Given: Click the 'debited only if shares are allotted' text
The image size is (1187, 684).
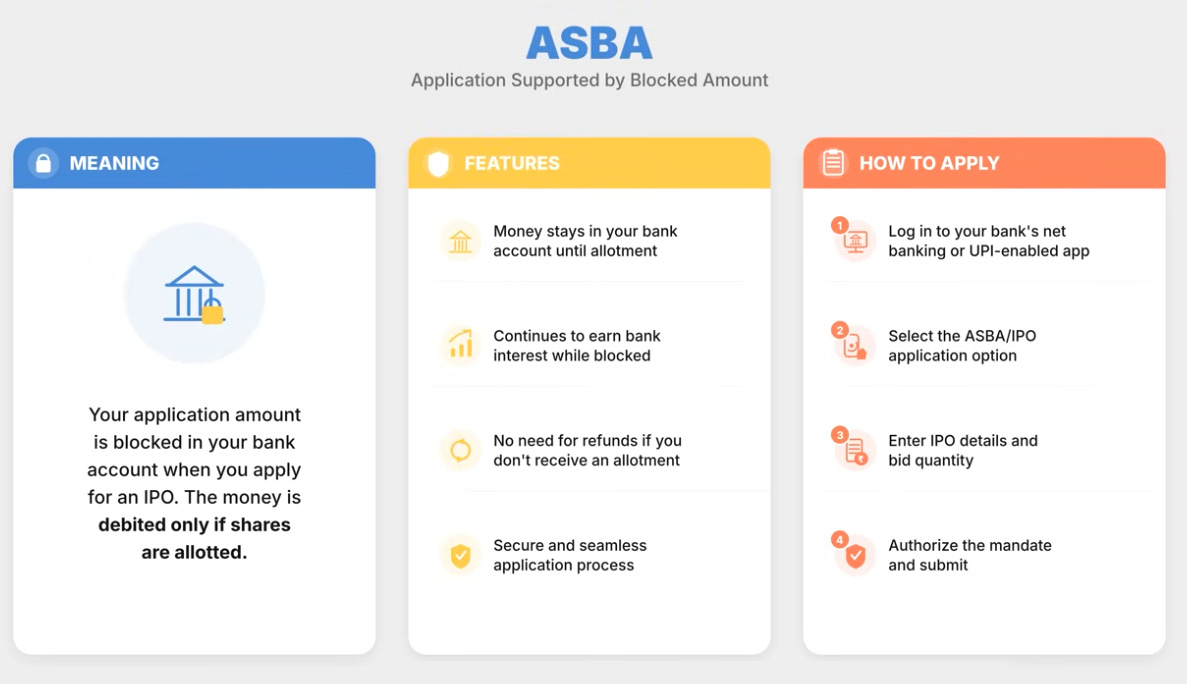Looking at the screenshot, I should click(195, 538).
